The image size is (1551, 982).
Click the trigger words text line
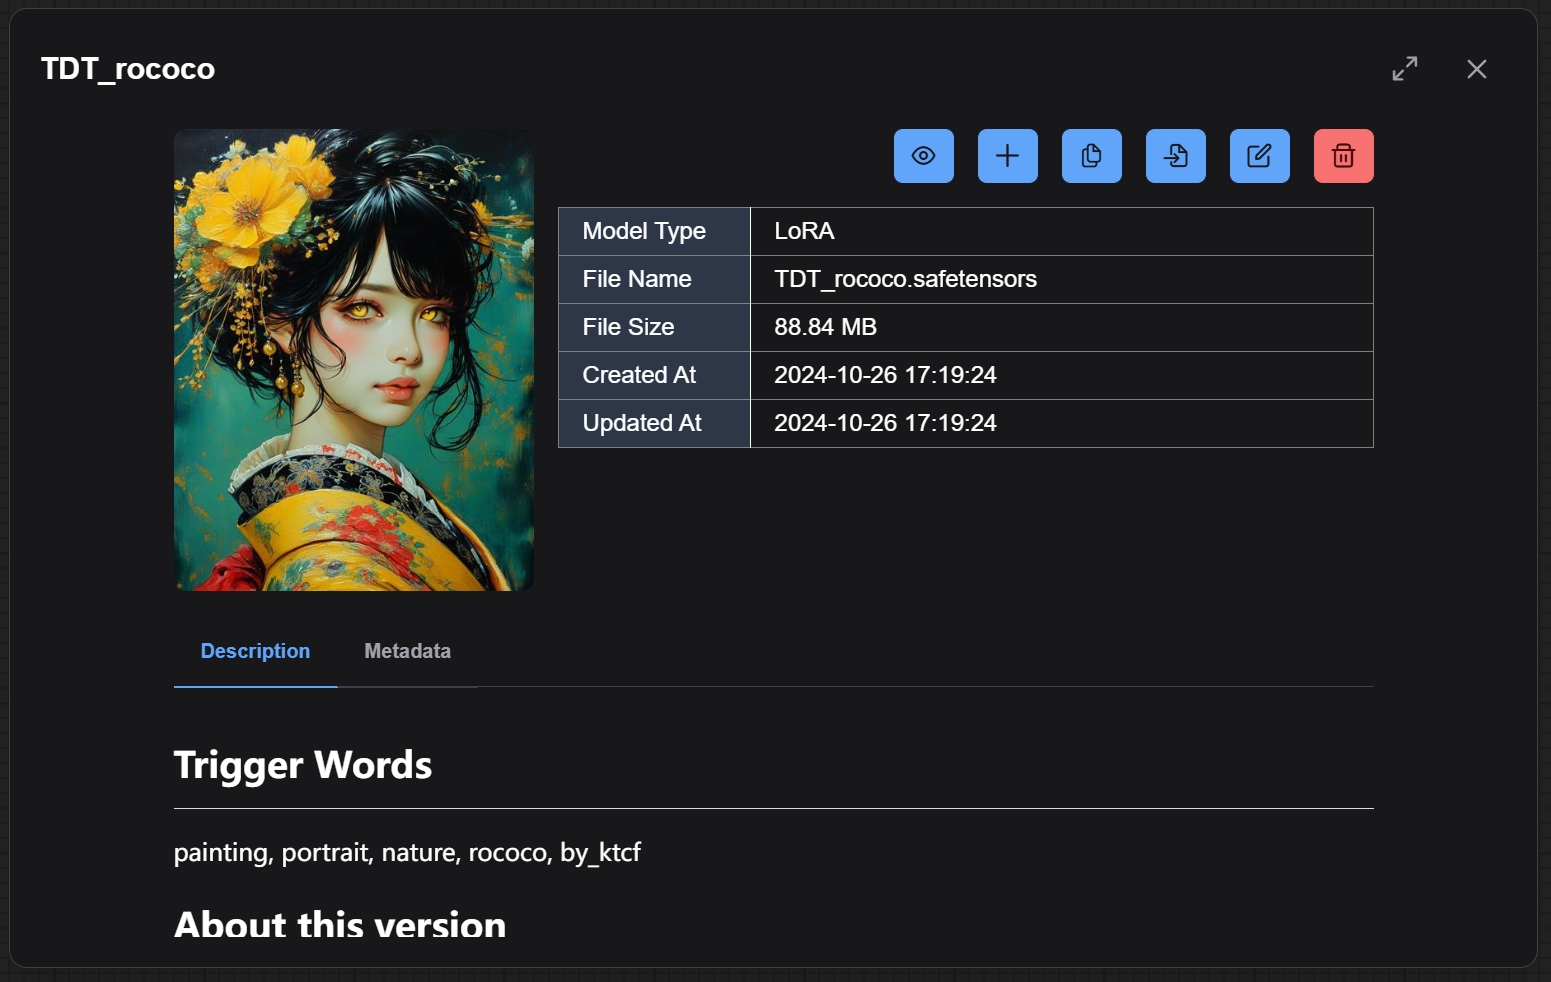407,853
